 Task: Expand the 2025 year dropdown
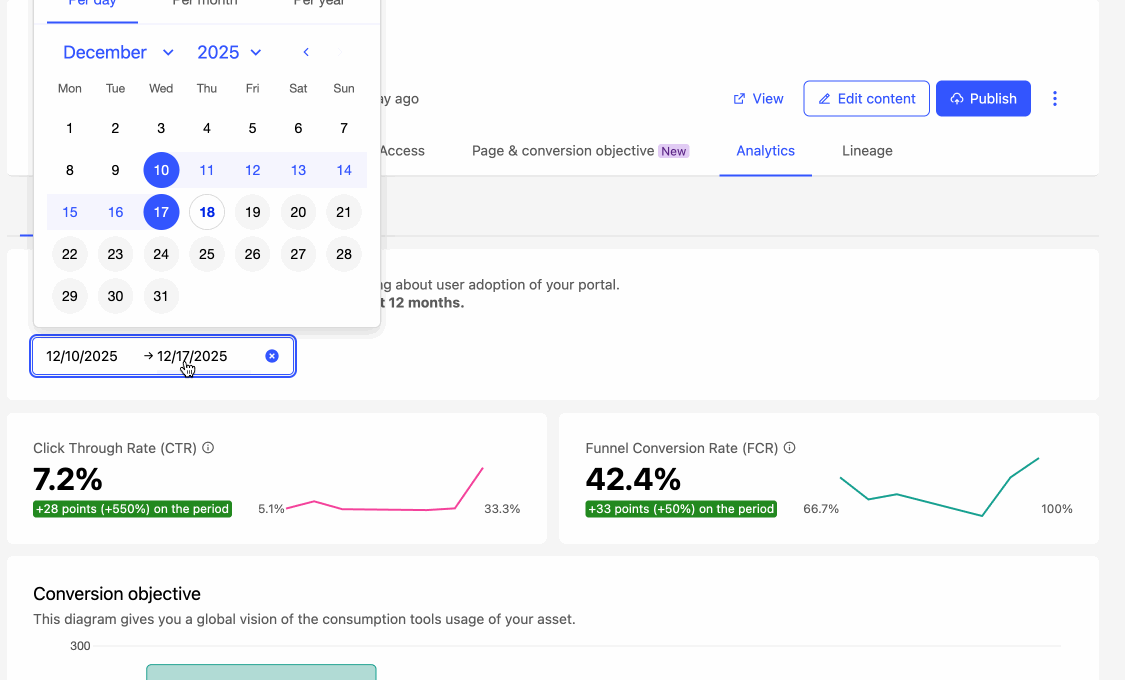tap(229, 52)
